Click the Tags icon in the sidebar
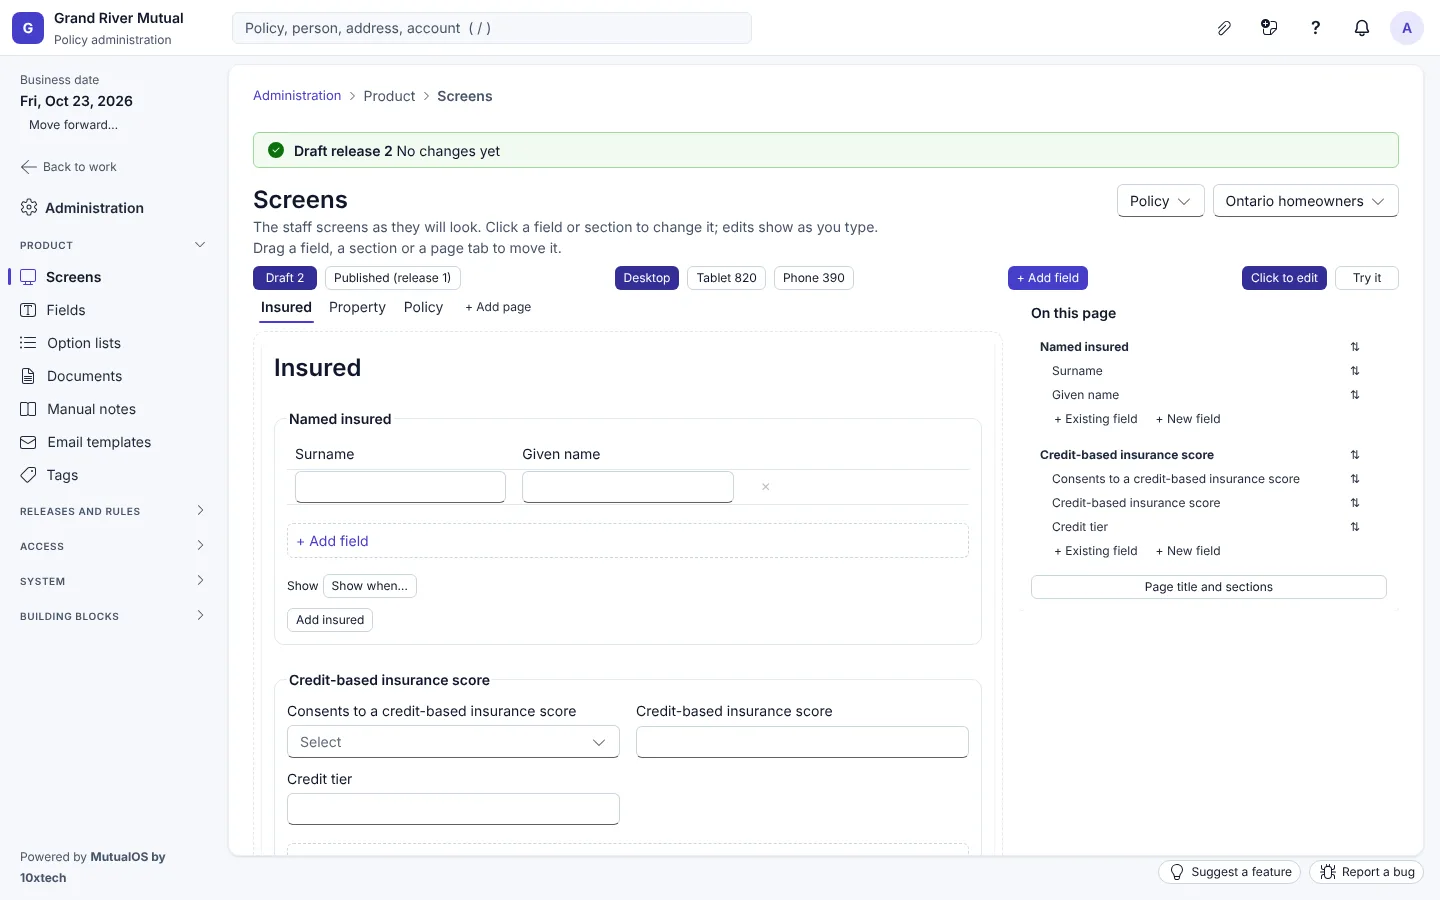The image size is (1440, 900). (x=28, y=475)
